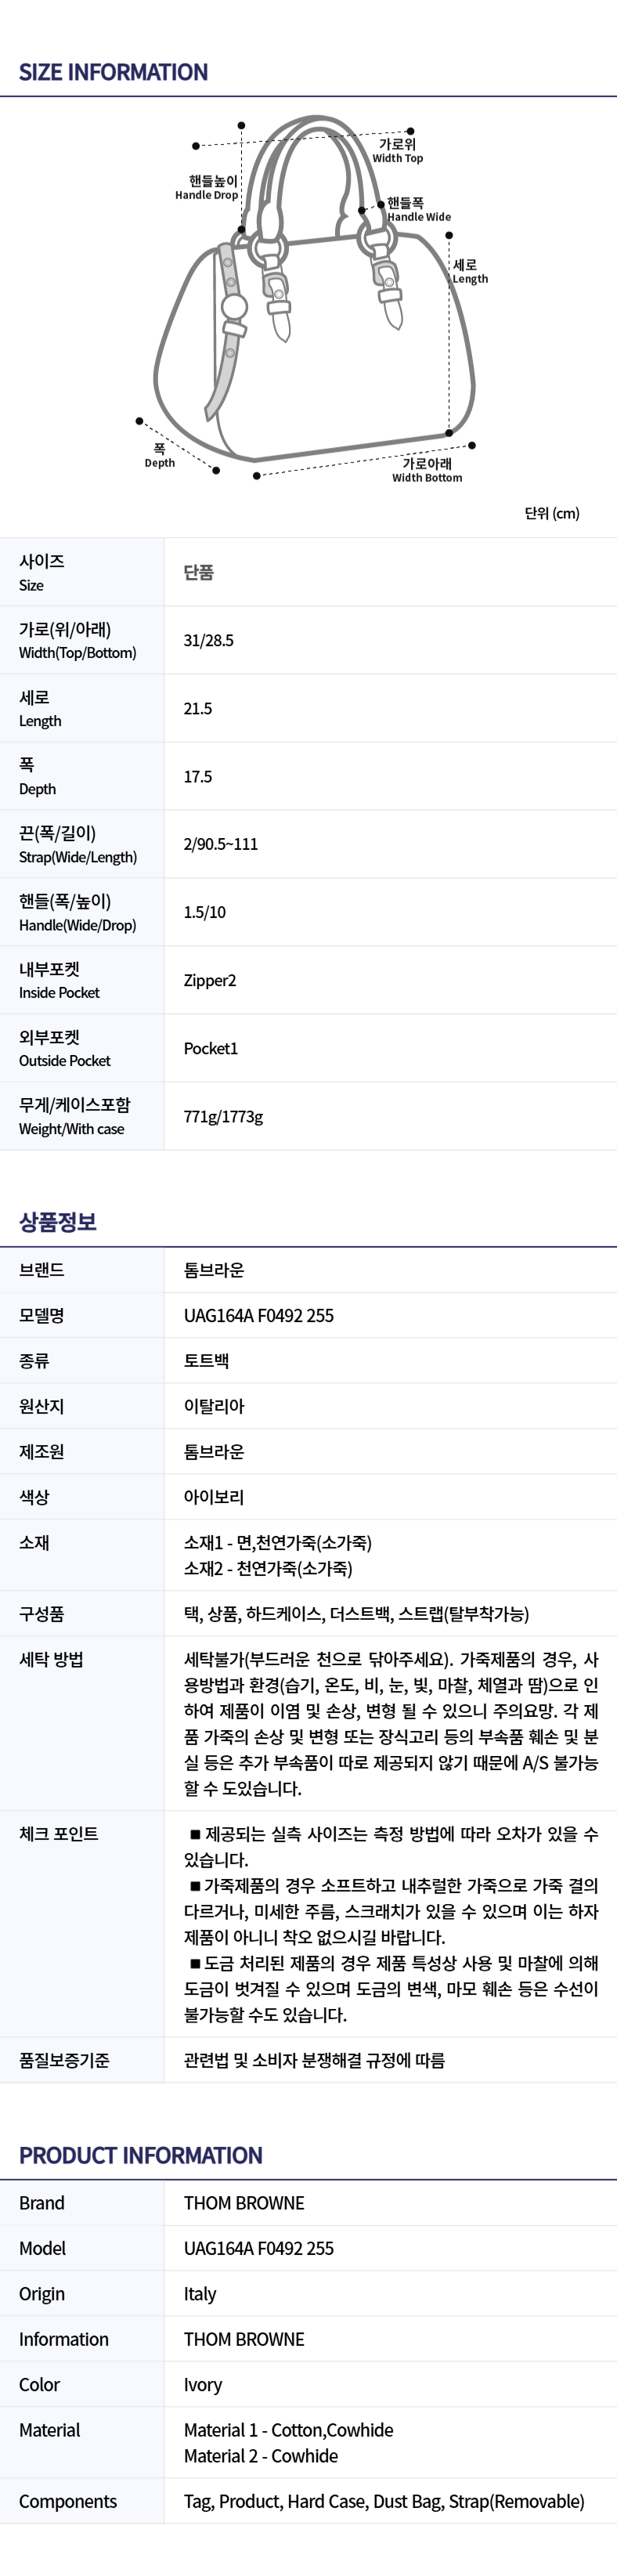This screenshot has height=2576, width=617.
Task: Click the Components row label
Action: (68, 2500)
